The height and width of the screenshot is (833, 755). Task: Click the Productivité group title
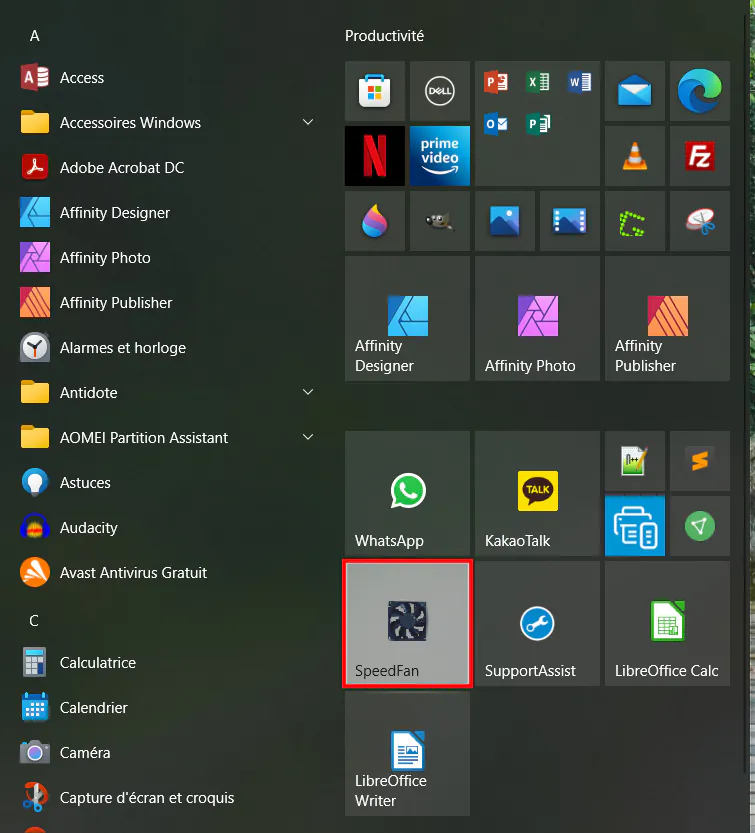[384, 36]
